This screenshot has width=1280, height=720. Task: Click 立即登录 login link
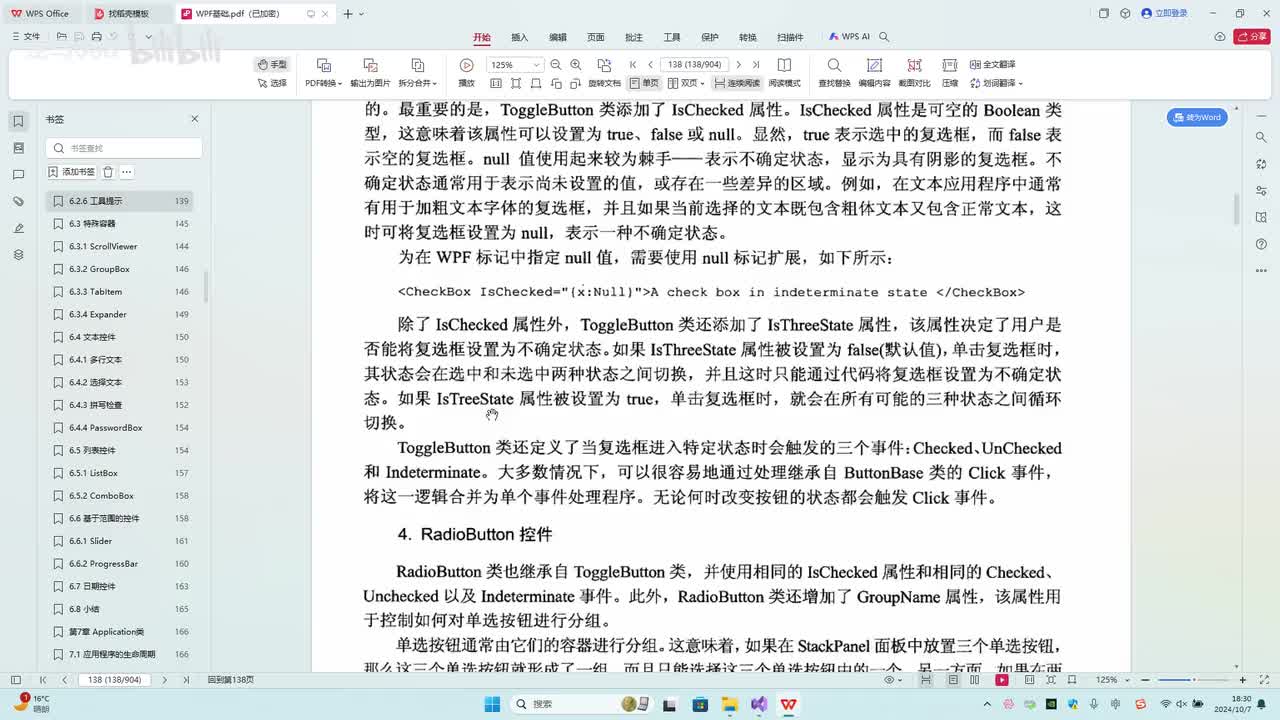point(1165,13)
